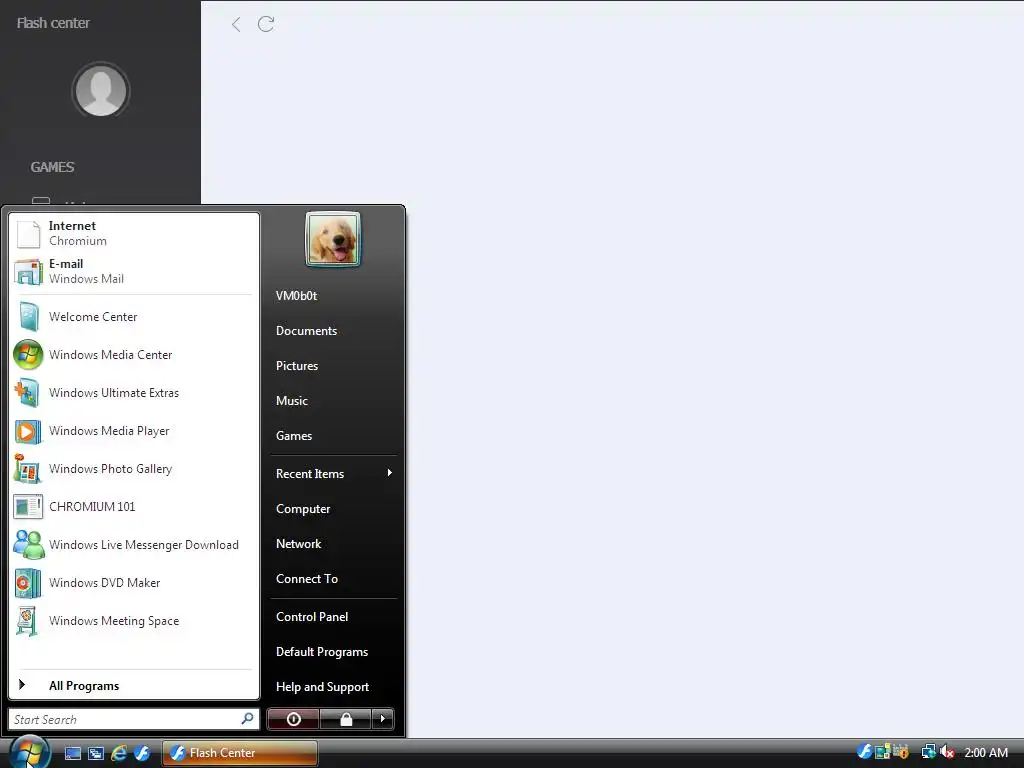Image resolution: width=1024 pixels, height=768 pixels.
Task: Expand the Recent Items submenu
Action: coord(333,473)
